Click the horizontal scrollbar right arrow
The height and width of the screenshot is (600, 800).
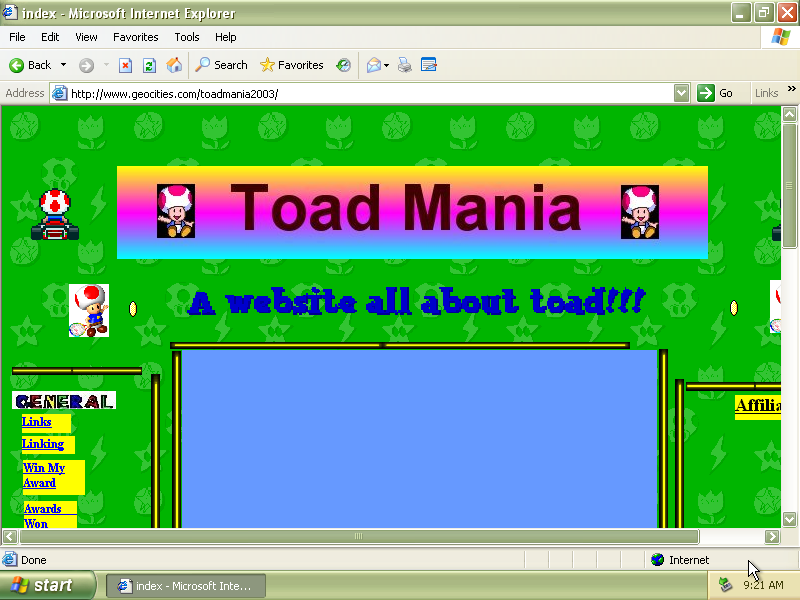(x=772, y=536)
